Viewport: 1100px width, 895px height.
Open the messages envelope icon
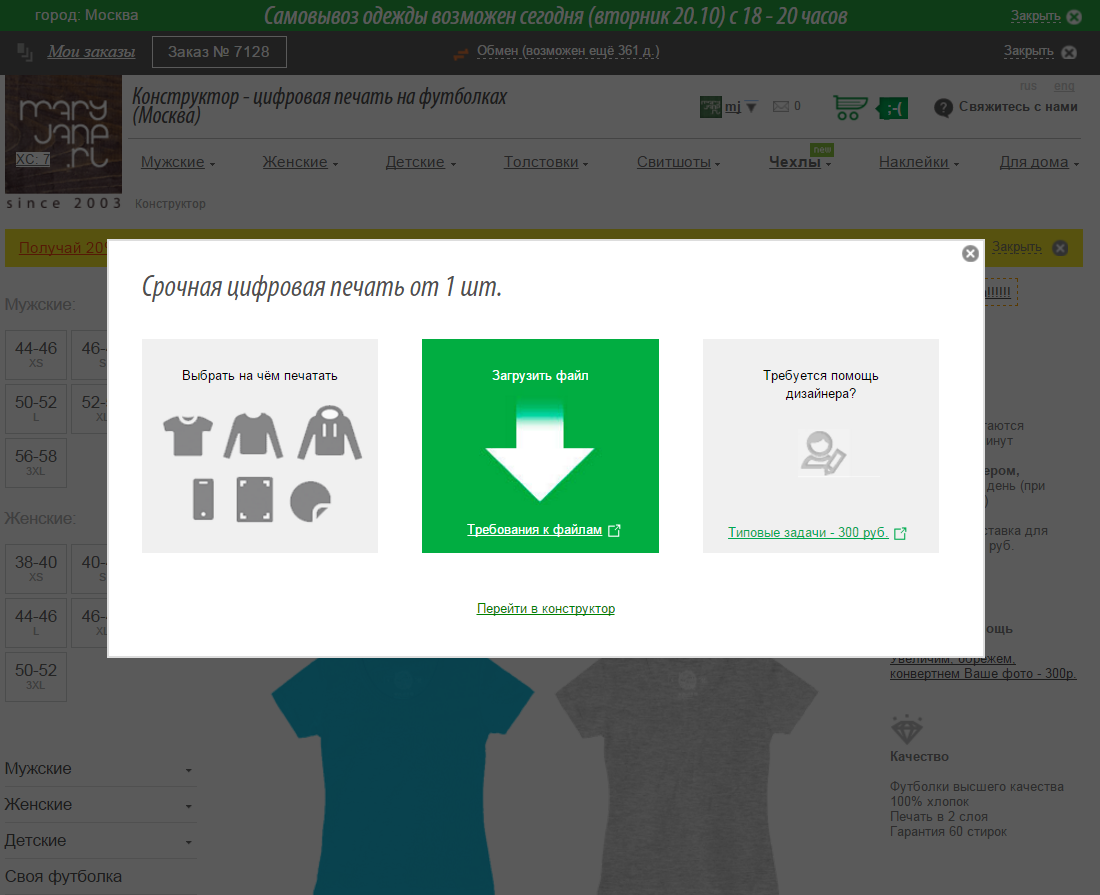(781, 107)
